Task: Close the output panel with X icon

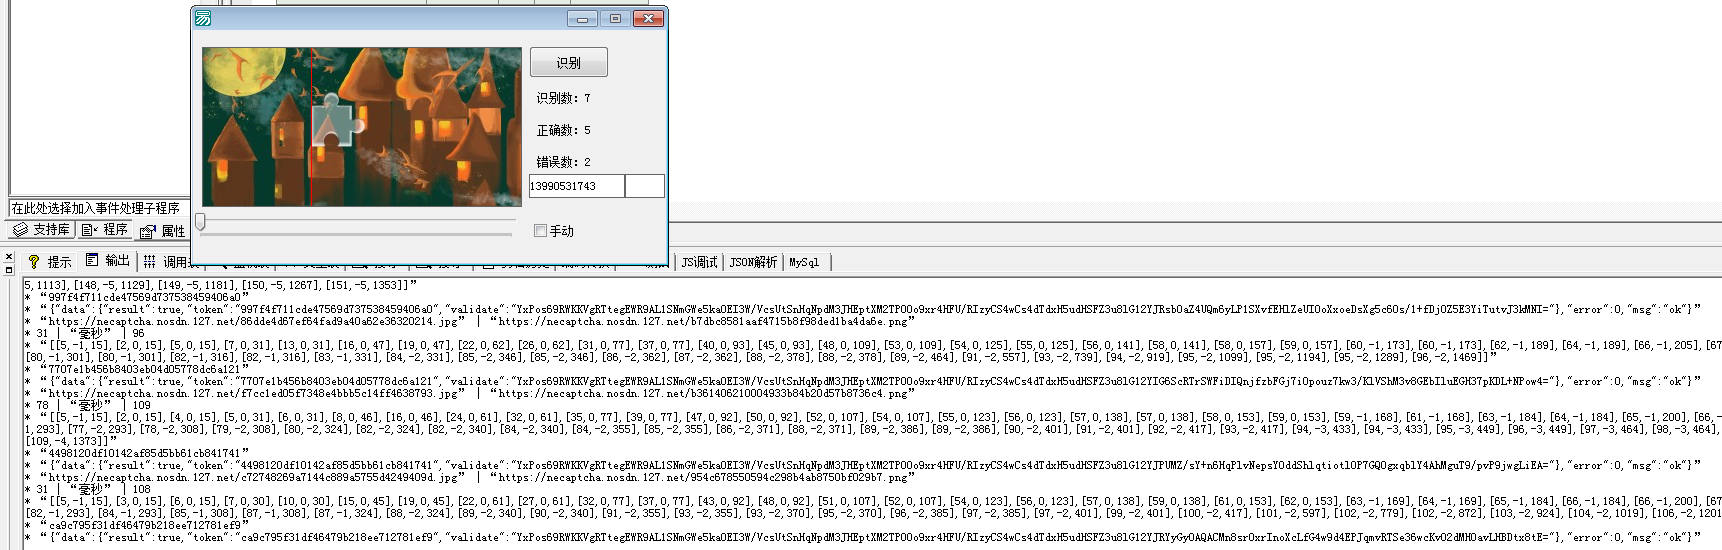Action: (x=9, y=257)
